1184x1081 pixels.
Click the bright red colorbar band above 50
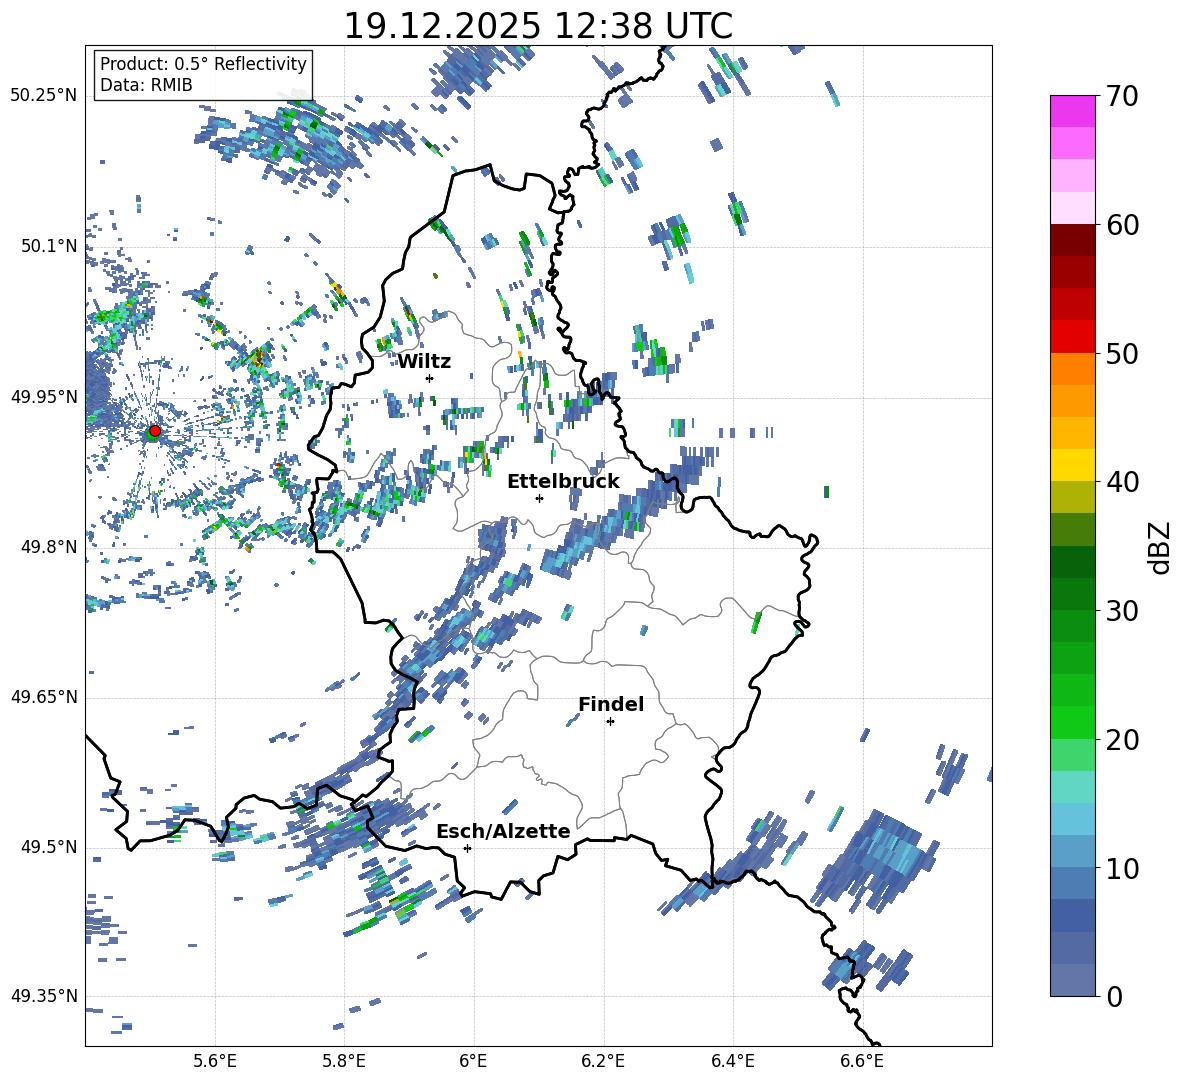(x=1073, y=337)
